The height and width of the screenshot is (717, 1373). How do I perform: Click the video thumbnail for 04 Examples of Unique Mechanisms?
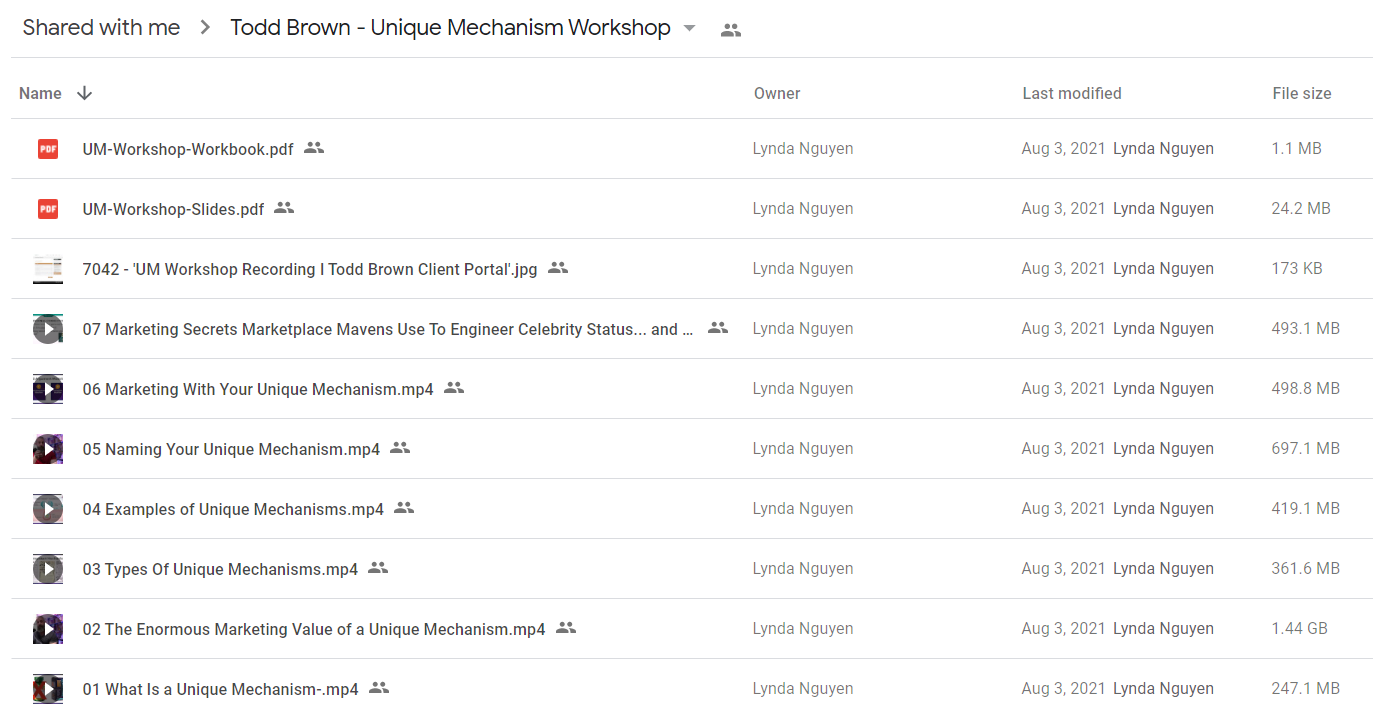48,509
